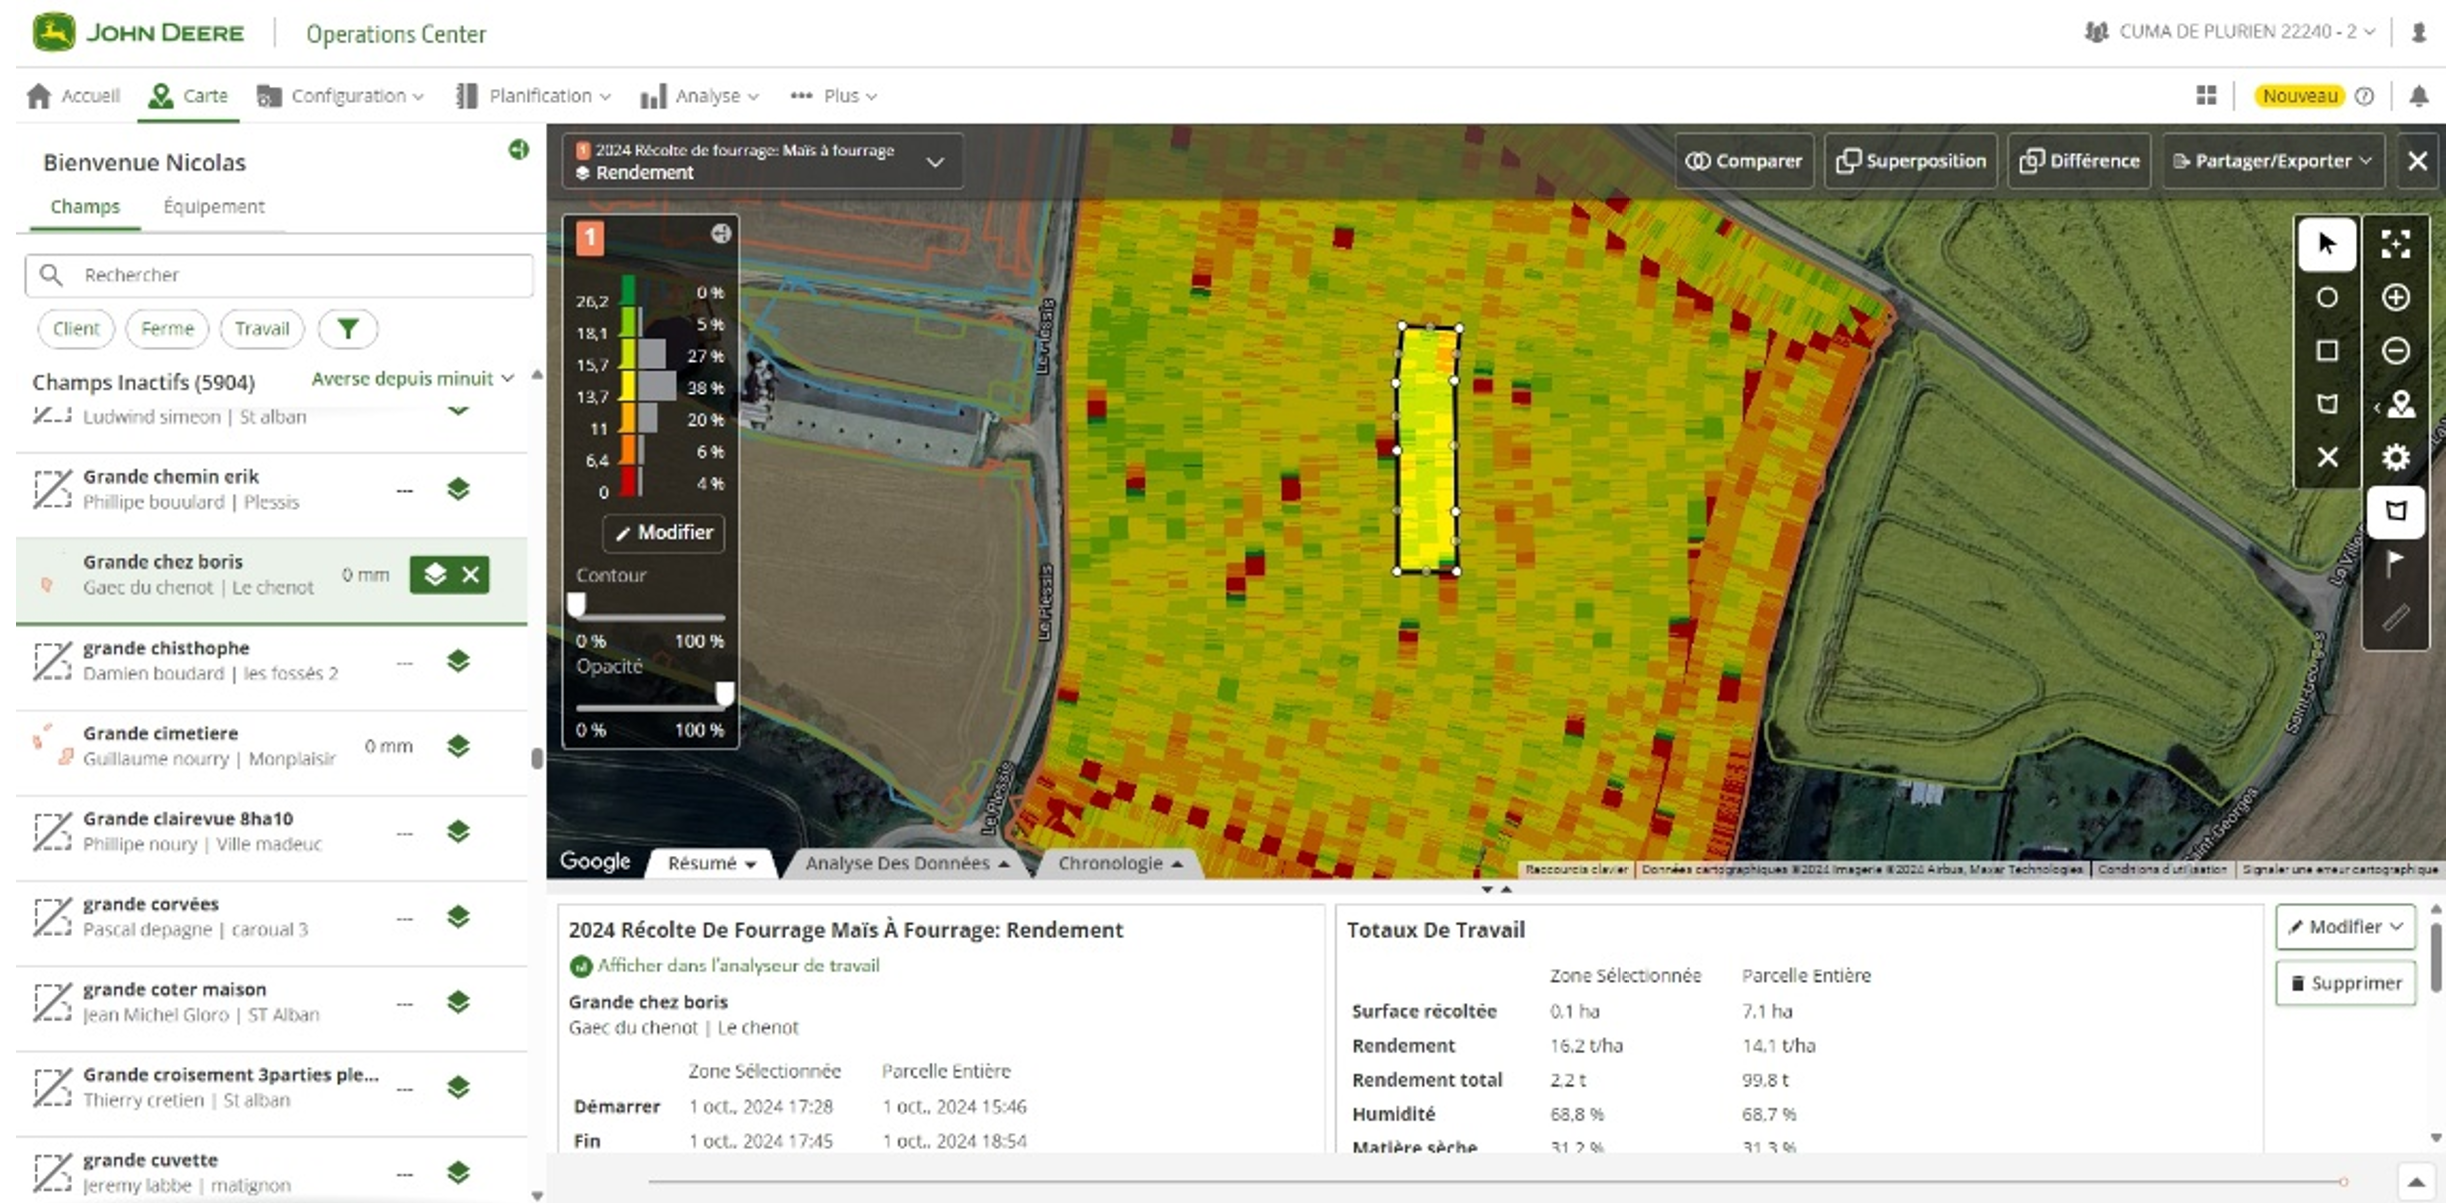Cancel selection with the X map tool

2327,457
